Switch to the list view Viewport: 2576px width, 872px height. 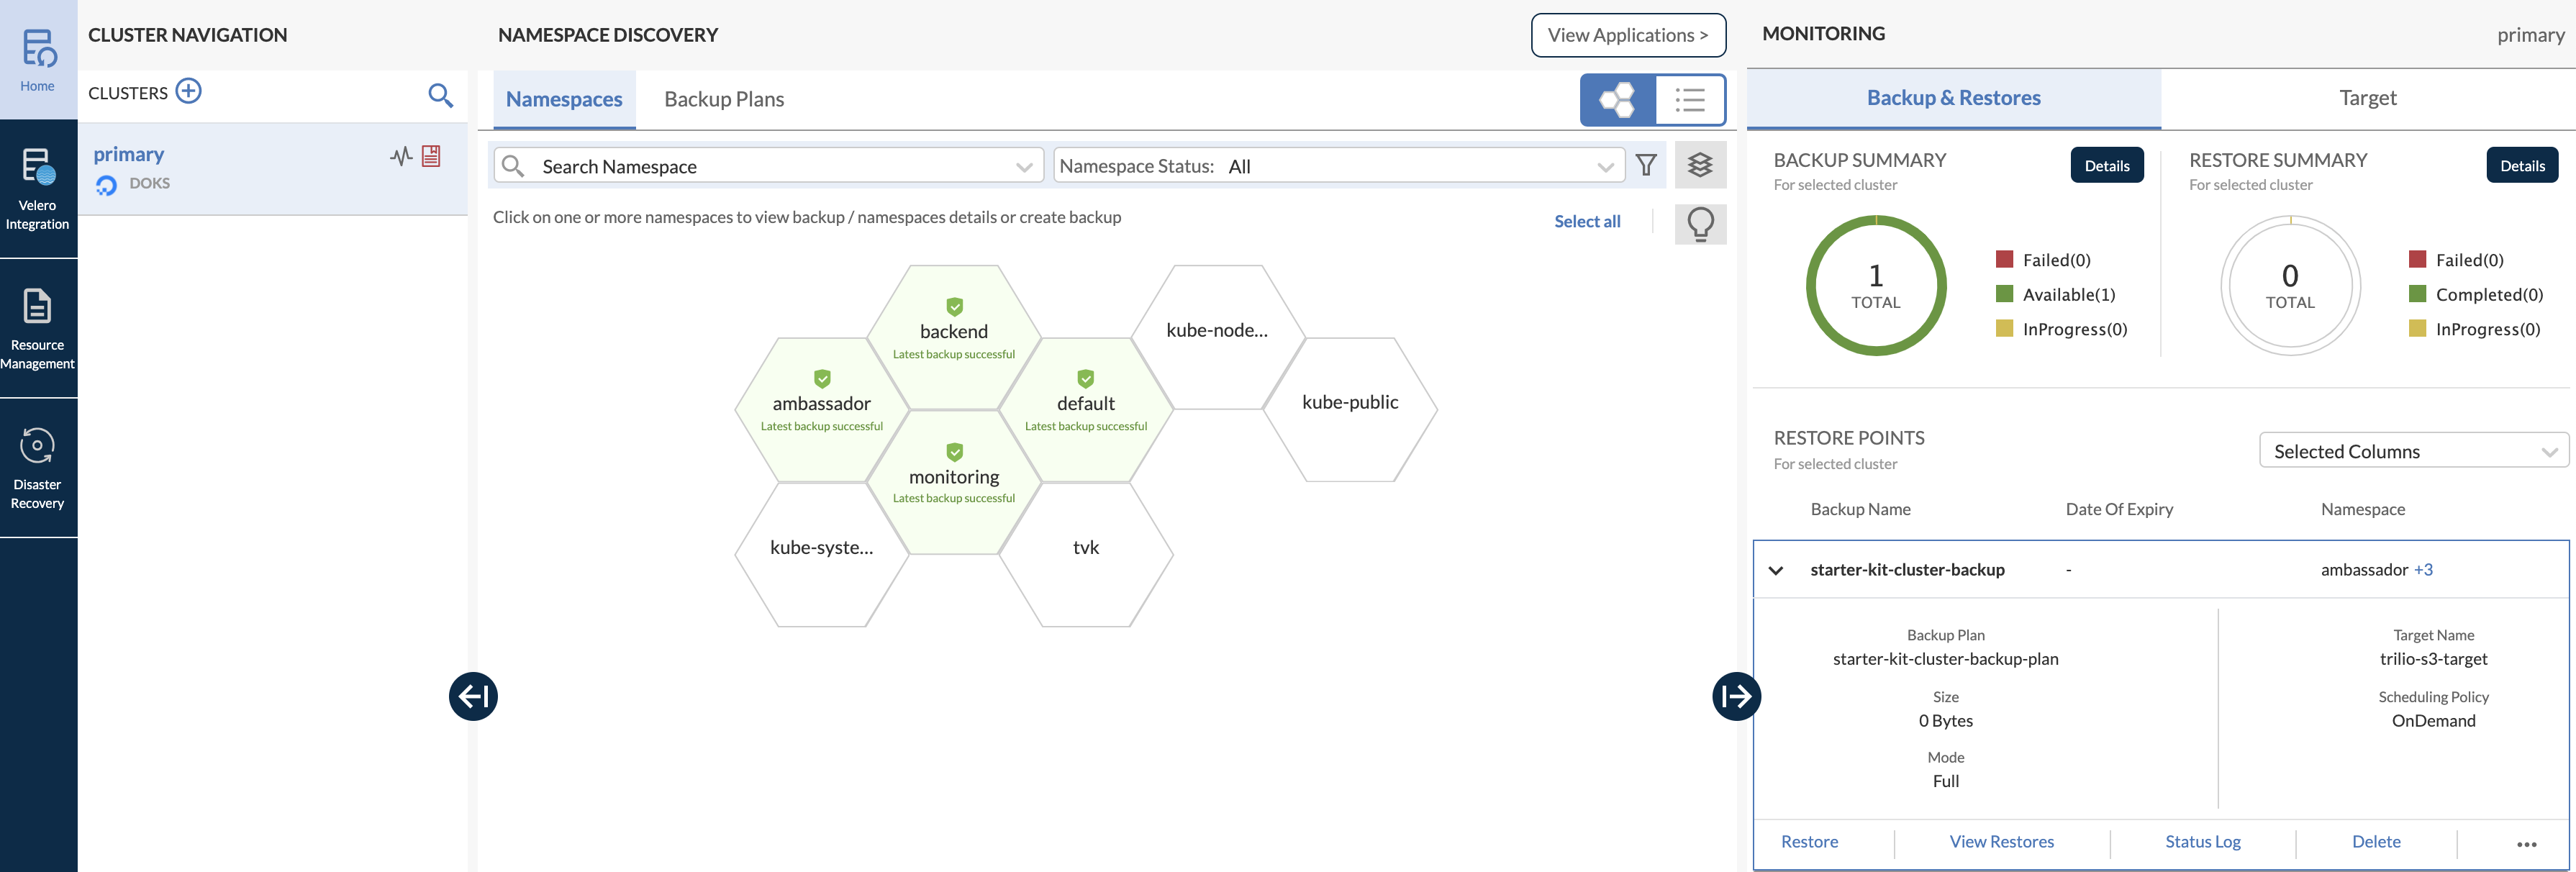point(1690,100)
